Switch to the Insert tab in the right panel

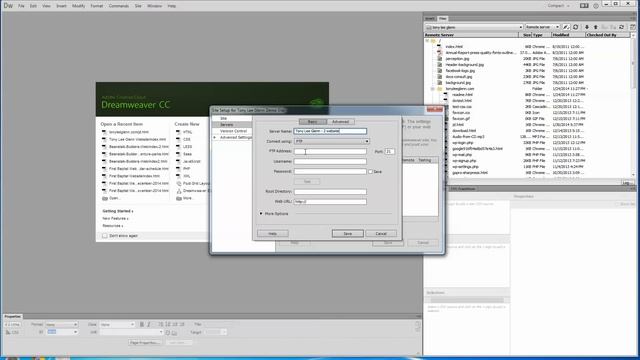(430, 18)
